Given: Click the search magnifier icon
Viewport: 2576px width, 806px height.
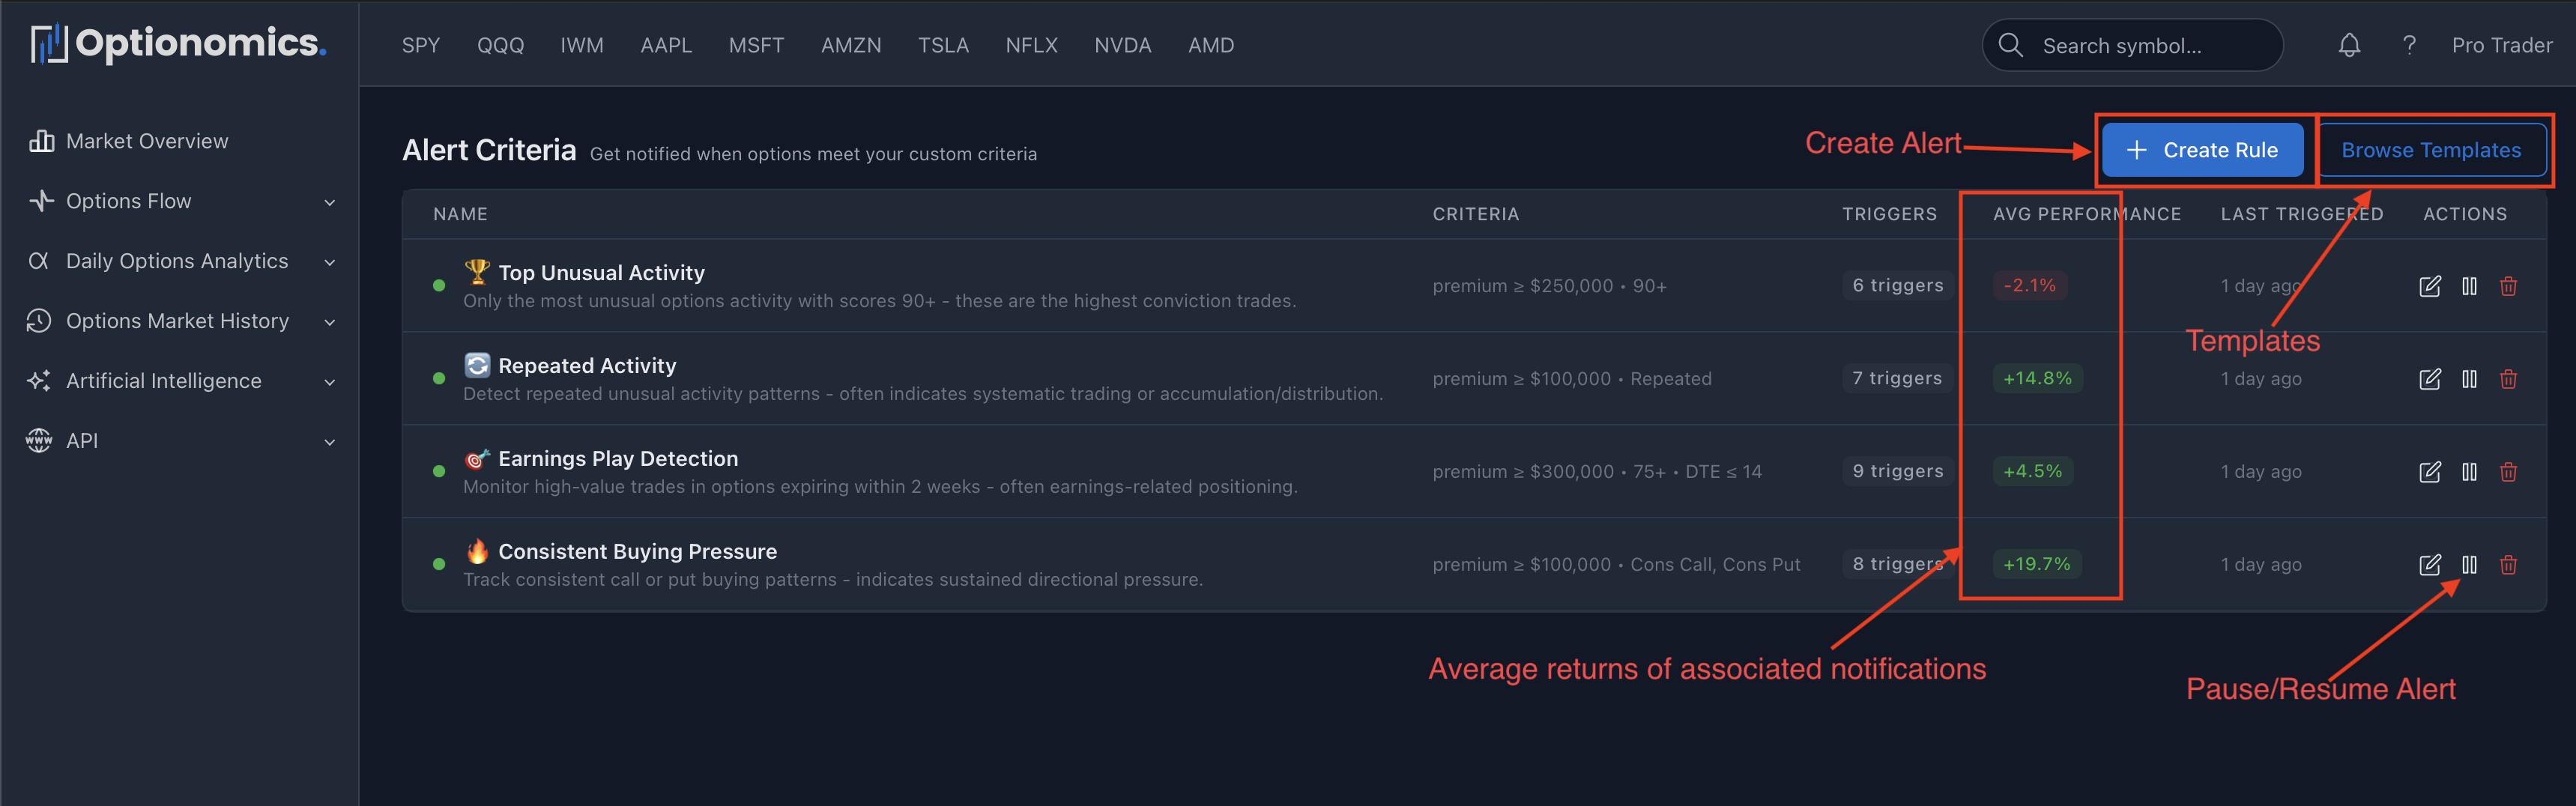Looking at the screenshot, I should (2011, 45).
